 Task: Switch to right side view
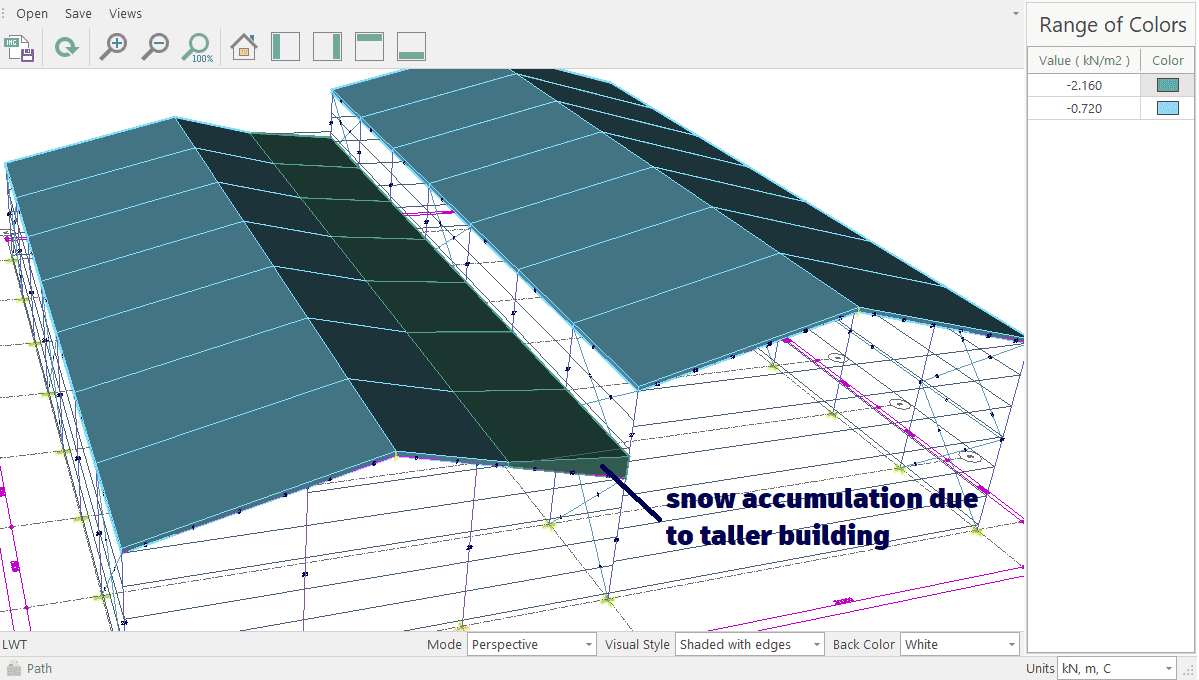[327, 47]
